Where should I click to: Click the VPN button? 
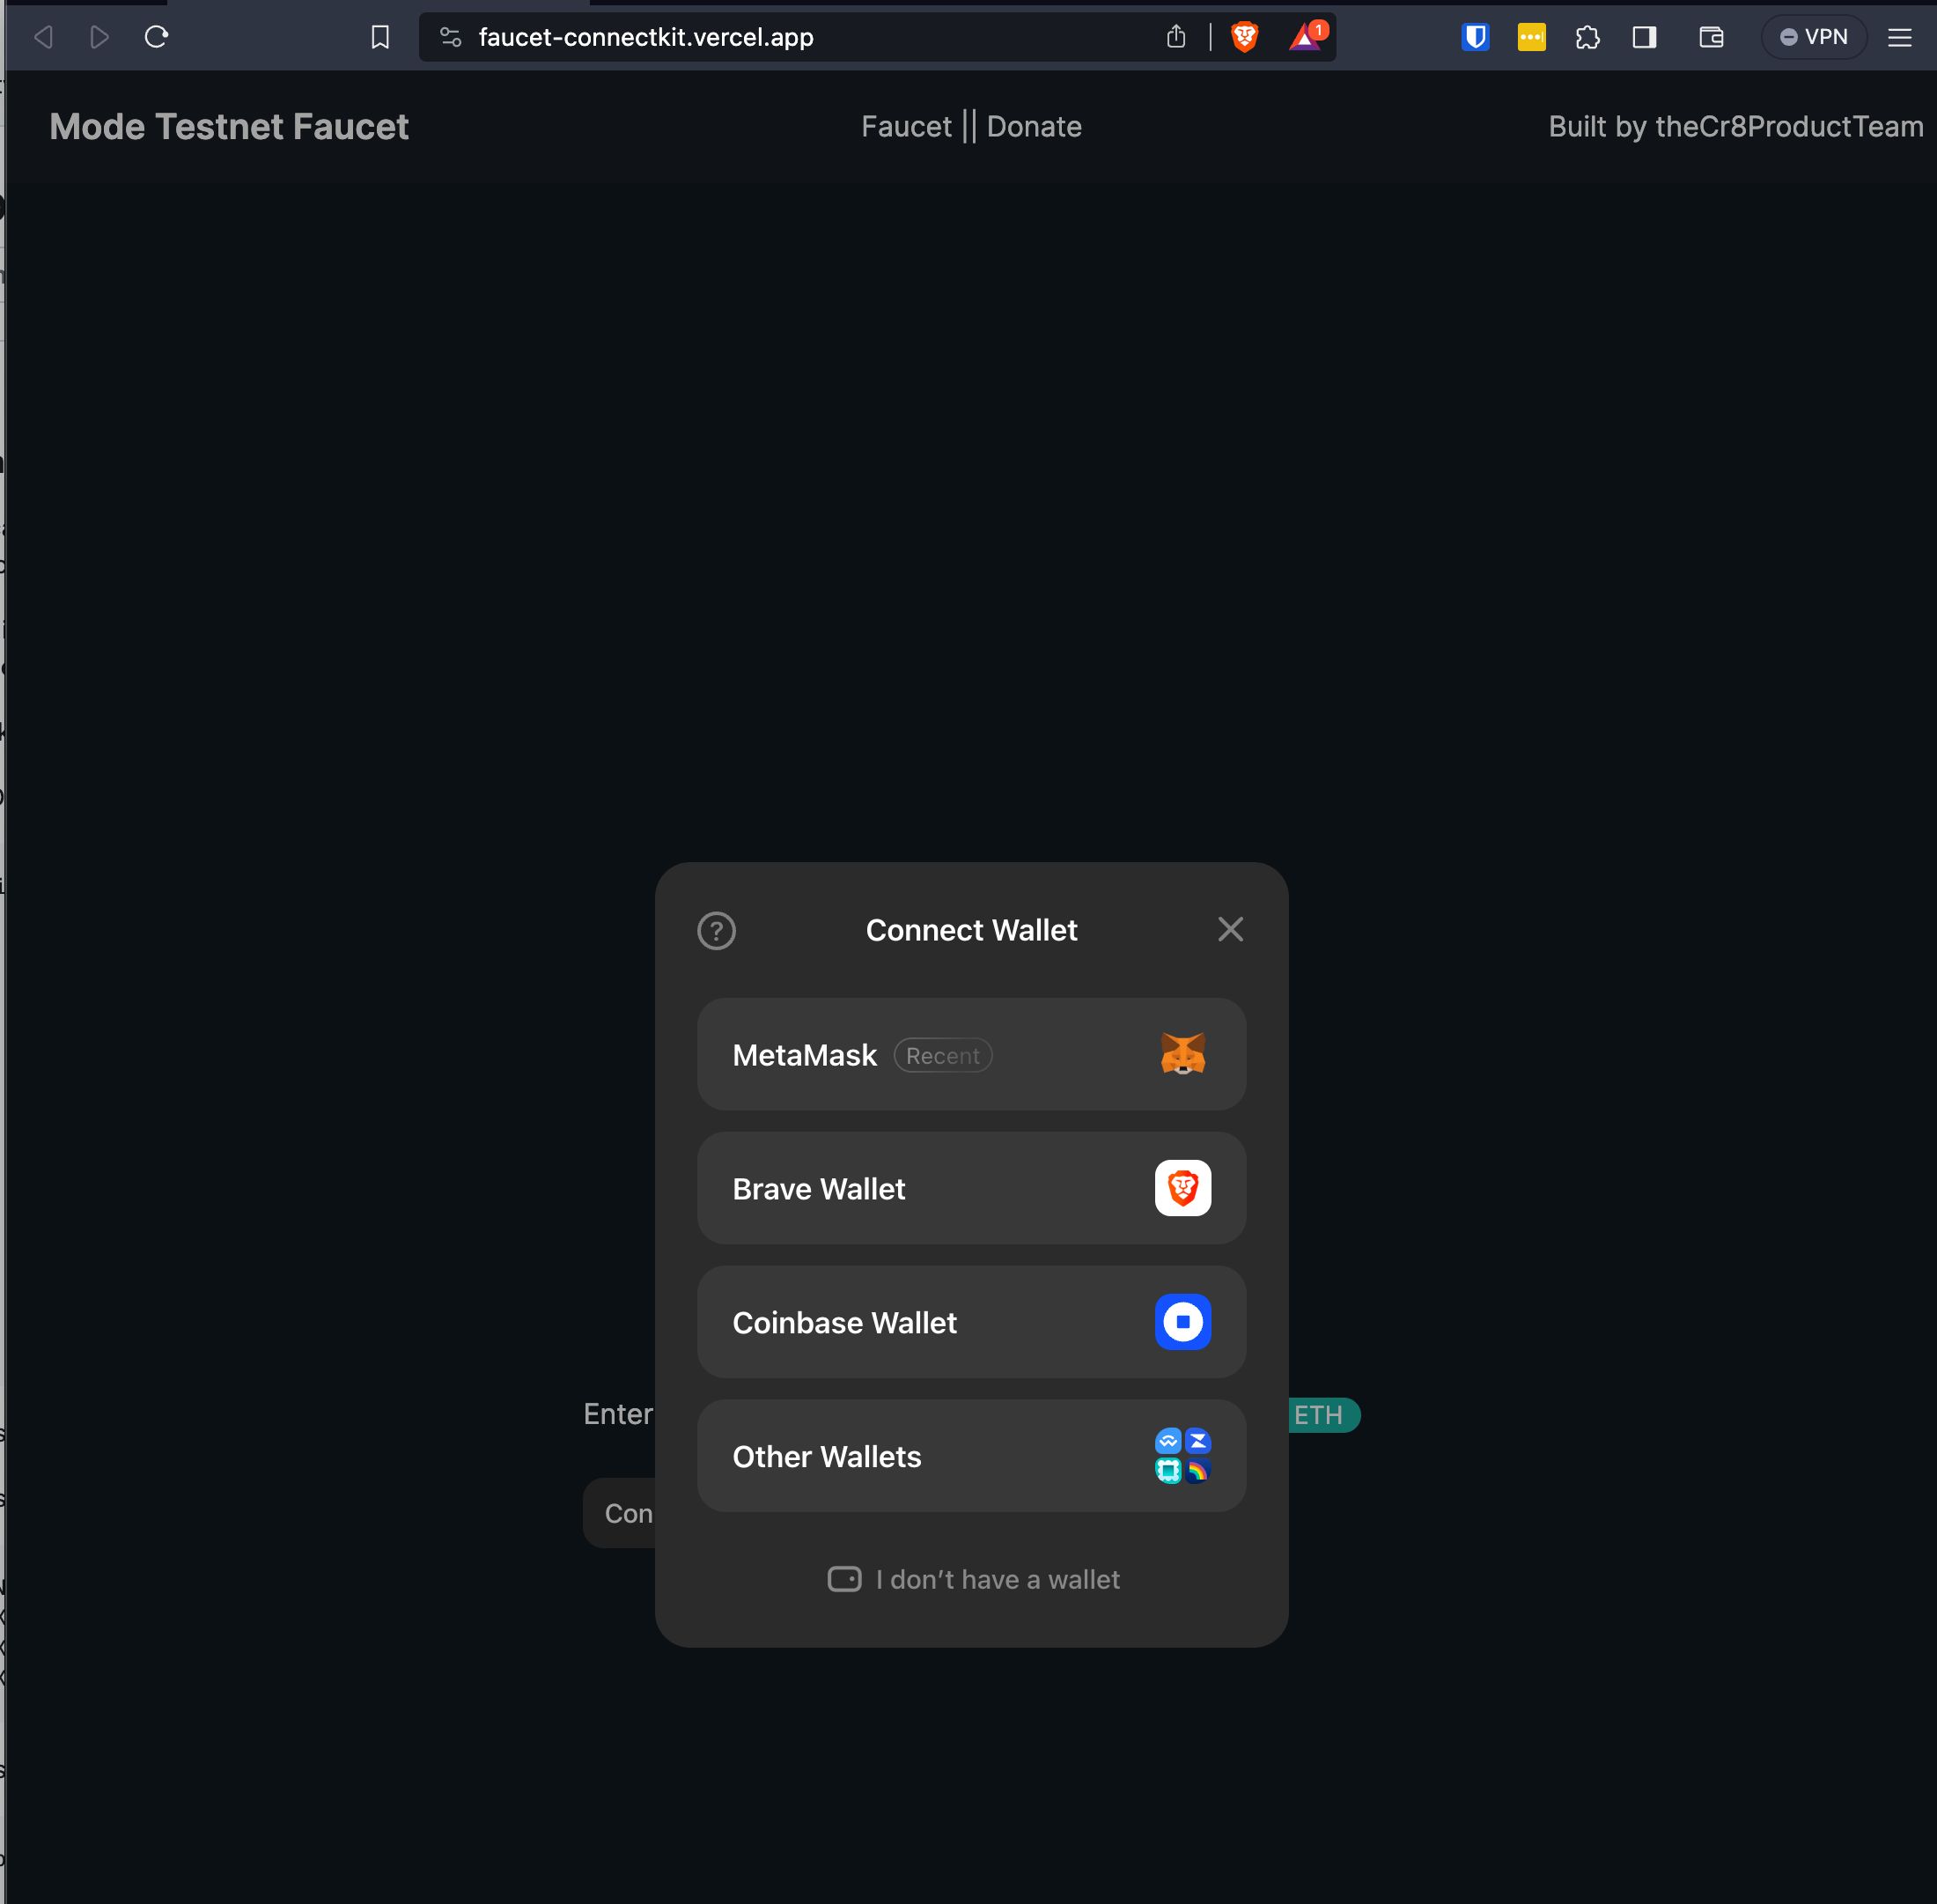pyautogui.click(x=1813, y=37)
